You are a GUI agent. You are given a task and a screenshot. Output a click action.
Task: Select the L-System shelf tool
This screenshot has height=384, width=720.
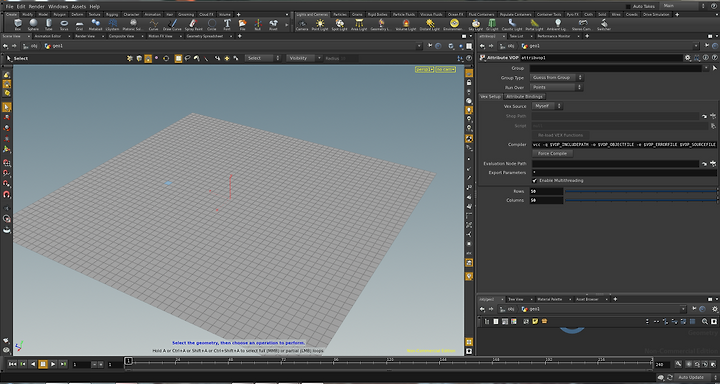coord(112,24)
